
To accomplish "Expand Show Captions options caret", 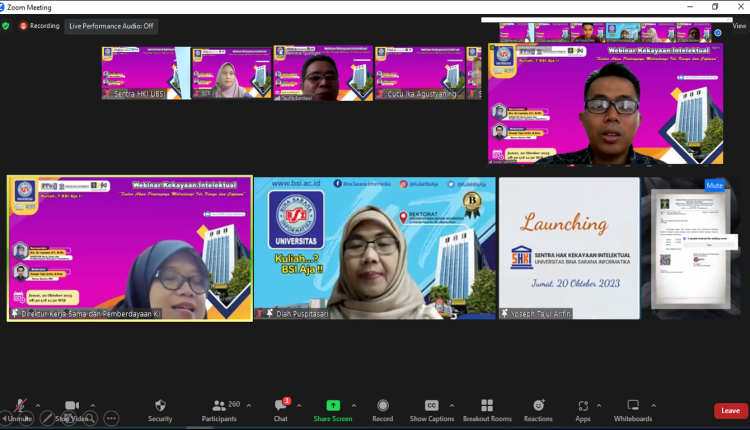I will point(452,406).
